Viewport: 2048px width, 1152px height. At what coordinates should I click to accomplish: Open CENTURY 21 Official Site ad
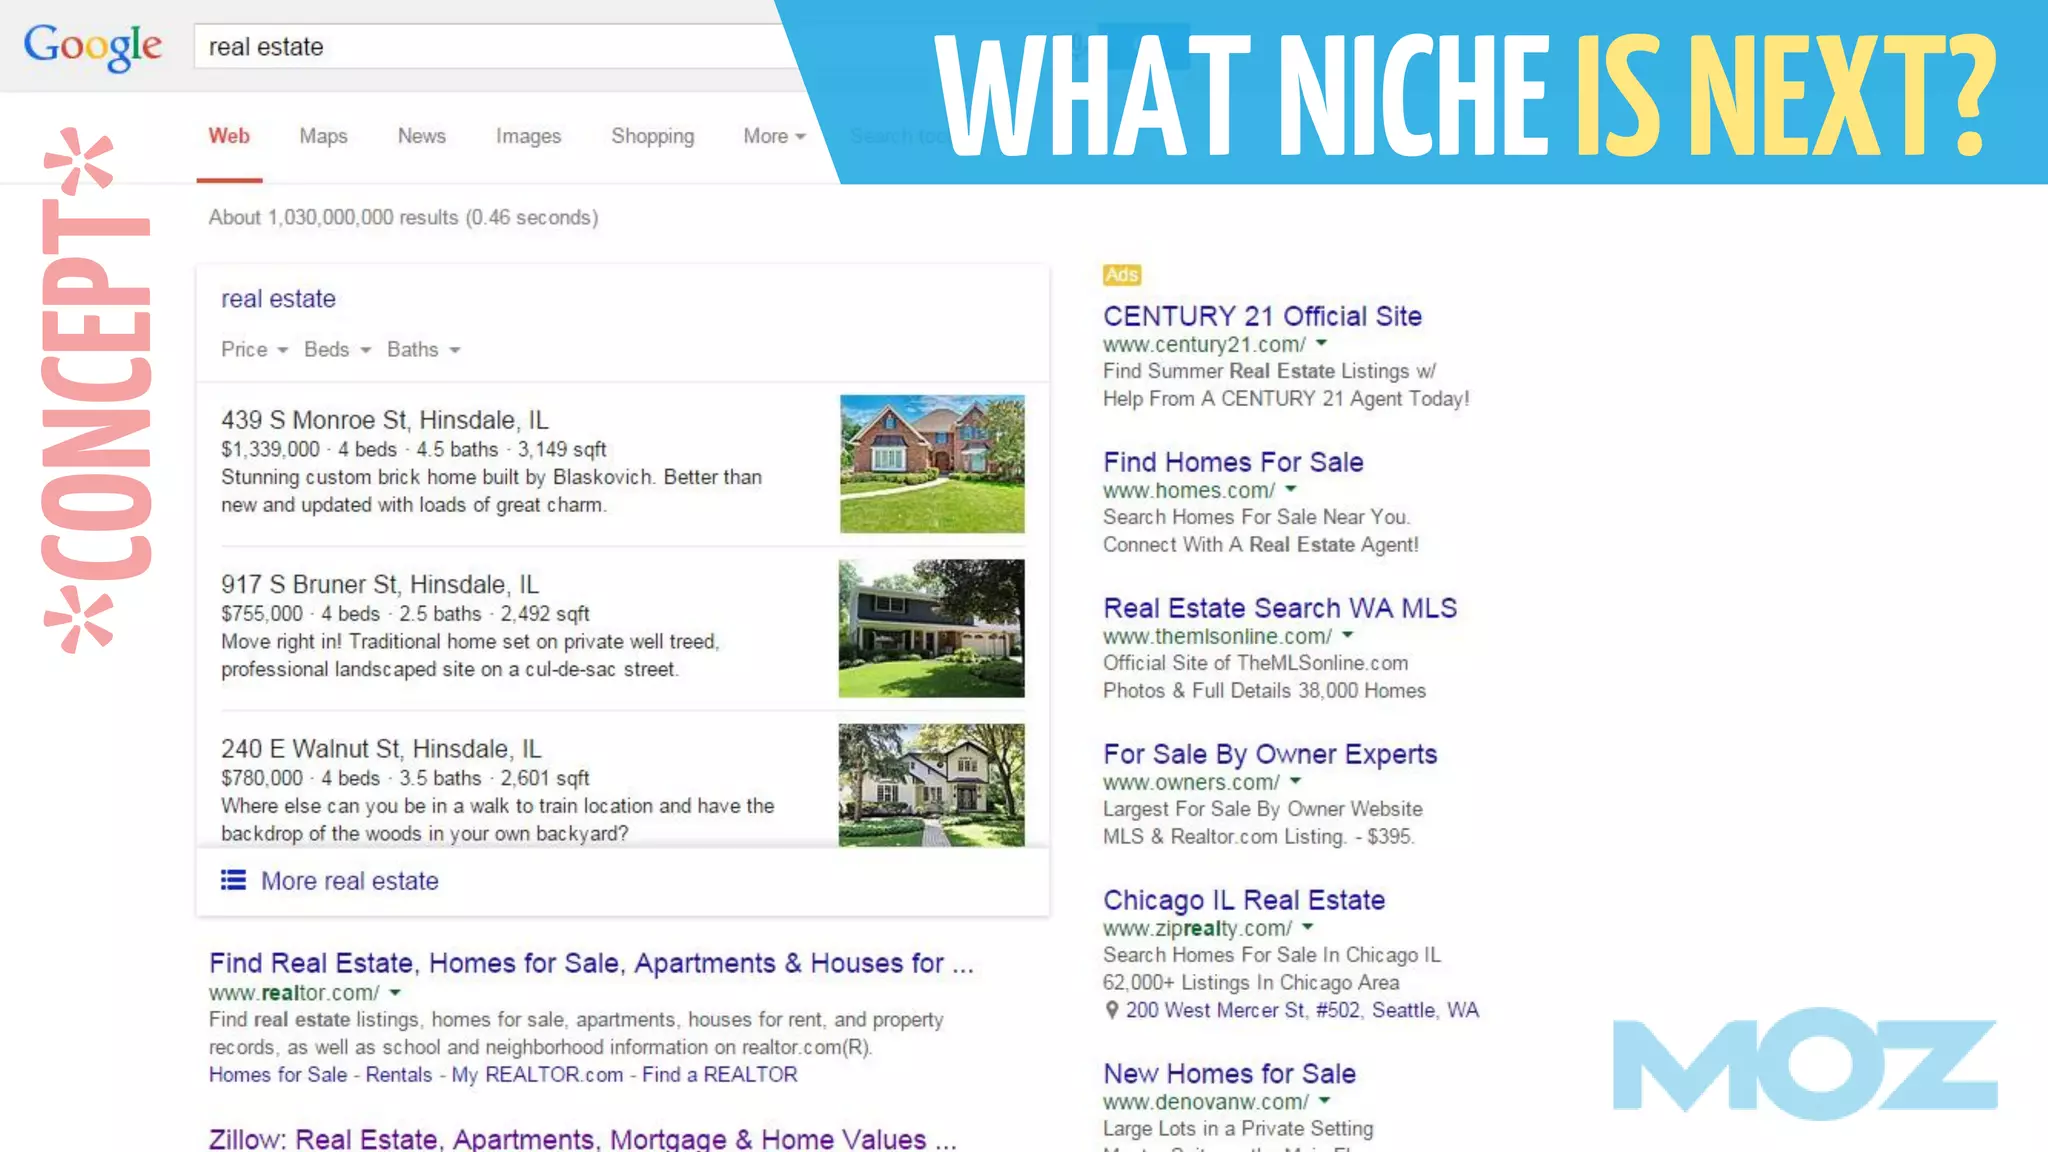pos(1262,316)
